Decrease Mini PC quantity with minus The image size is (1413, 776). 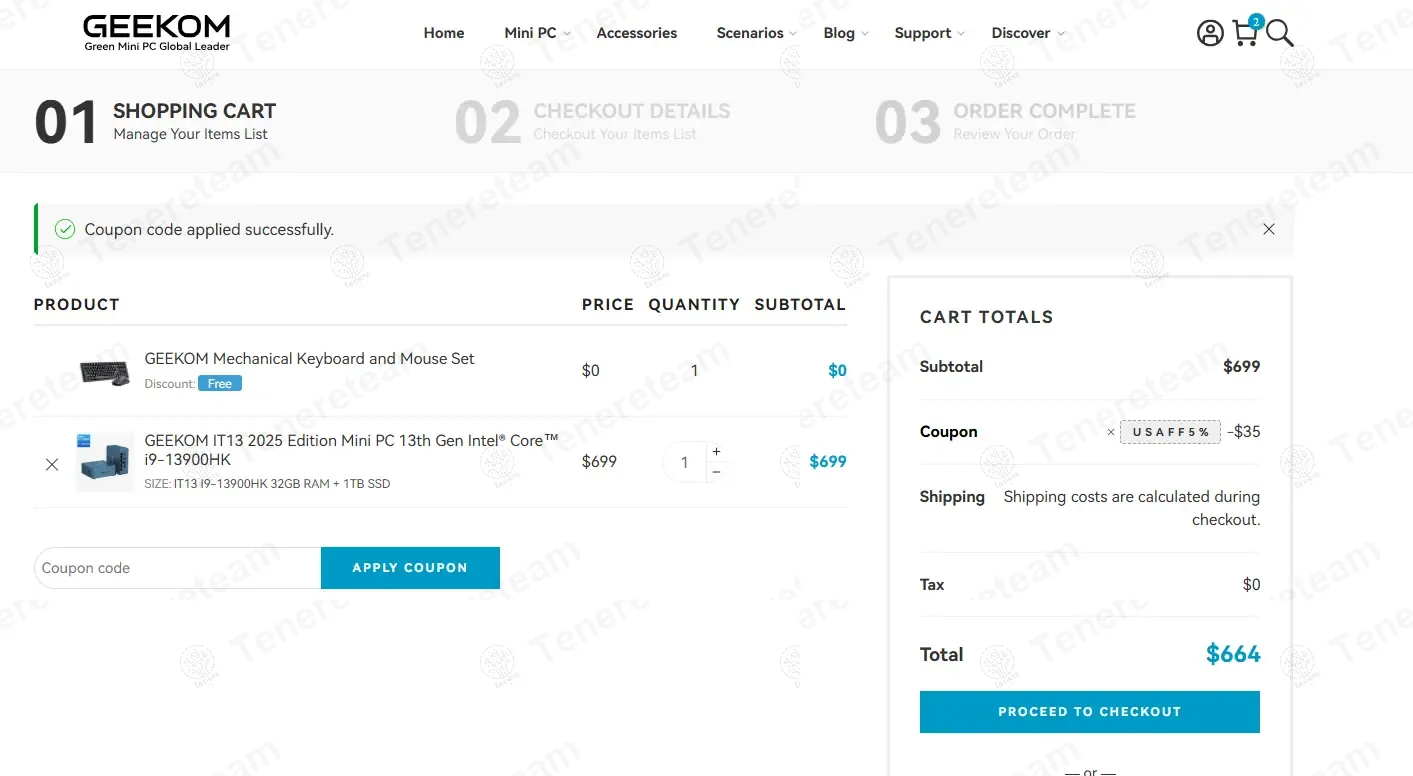point(716,472)
